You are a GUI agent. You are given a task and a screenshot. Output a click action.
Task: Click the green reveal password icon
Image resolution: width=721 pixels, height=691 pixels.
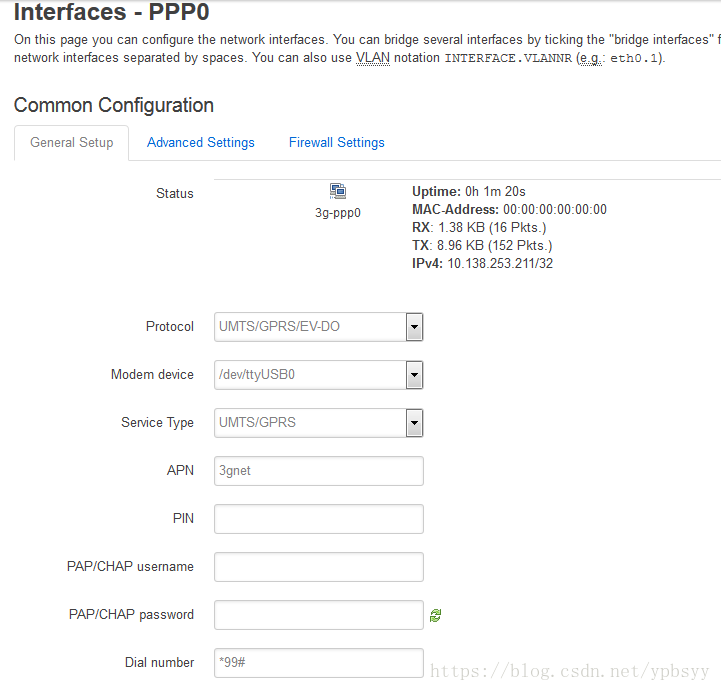click(436, 616)
